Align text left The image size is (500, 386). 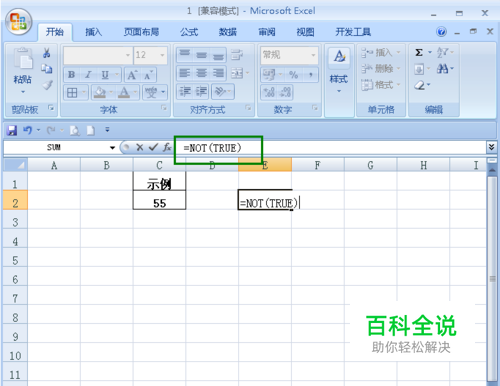point(184,73)
